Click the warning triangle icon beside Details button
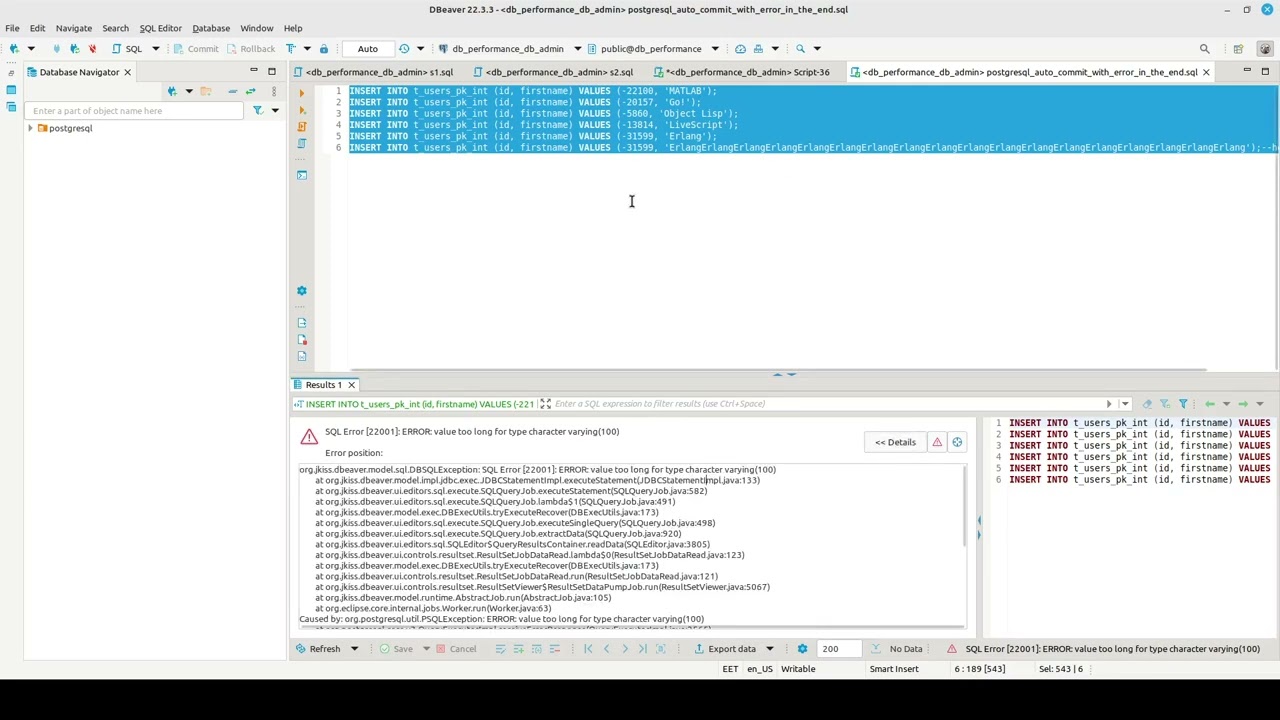1280x720 pixels. (937, 442)
